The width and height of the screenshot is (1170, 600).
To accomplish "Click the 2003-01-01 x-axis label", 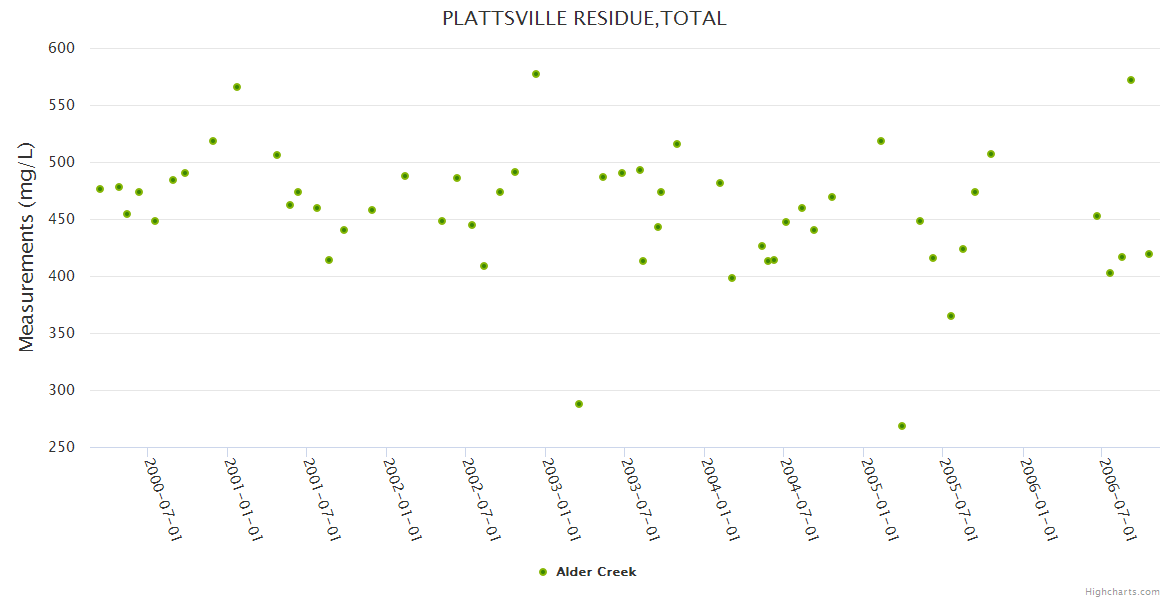I will 561,500.
